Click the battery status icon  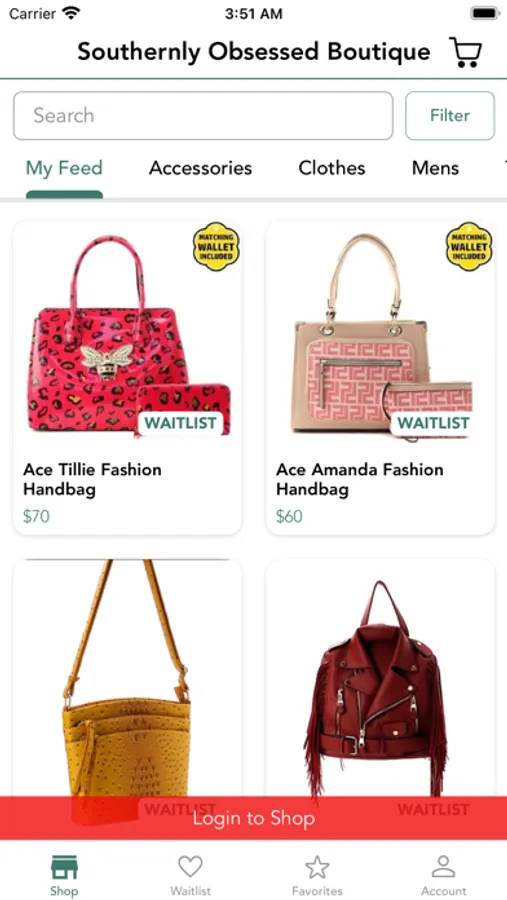tap(485, 13)
